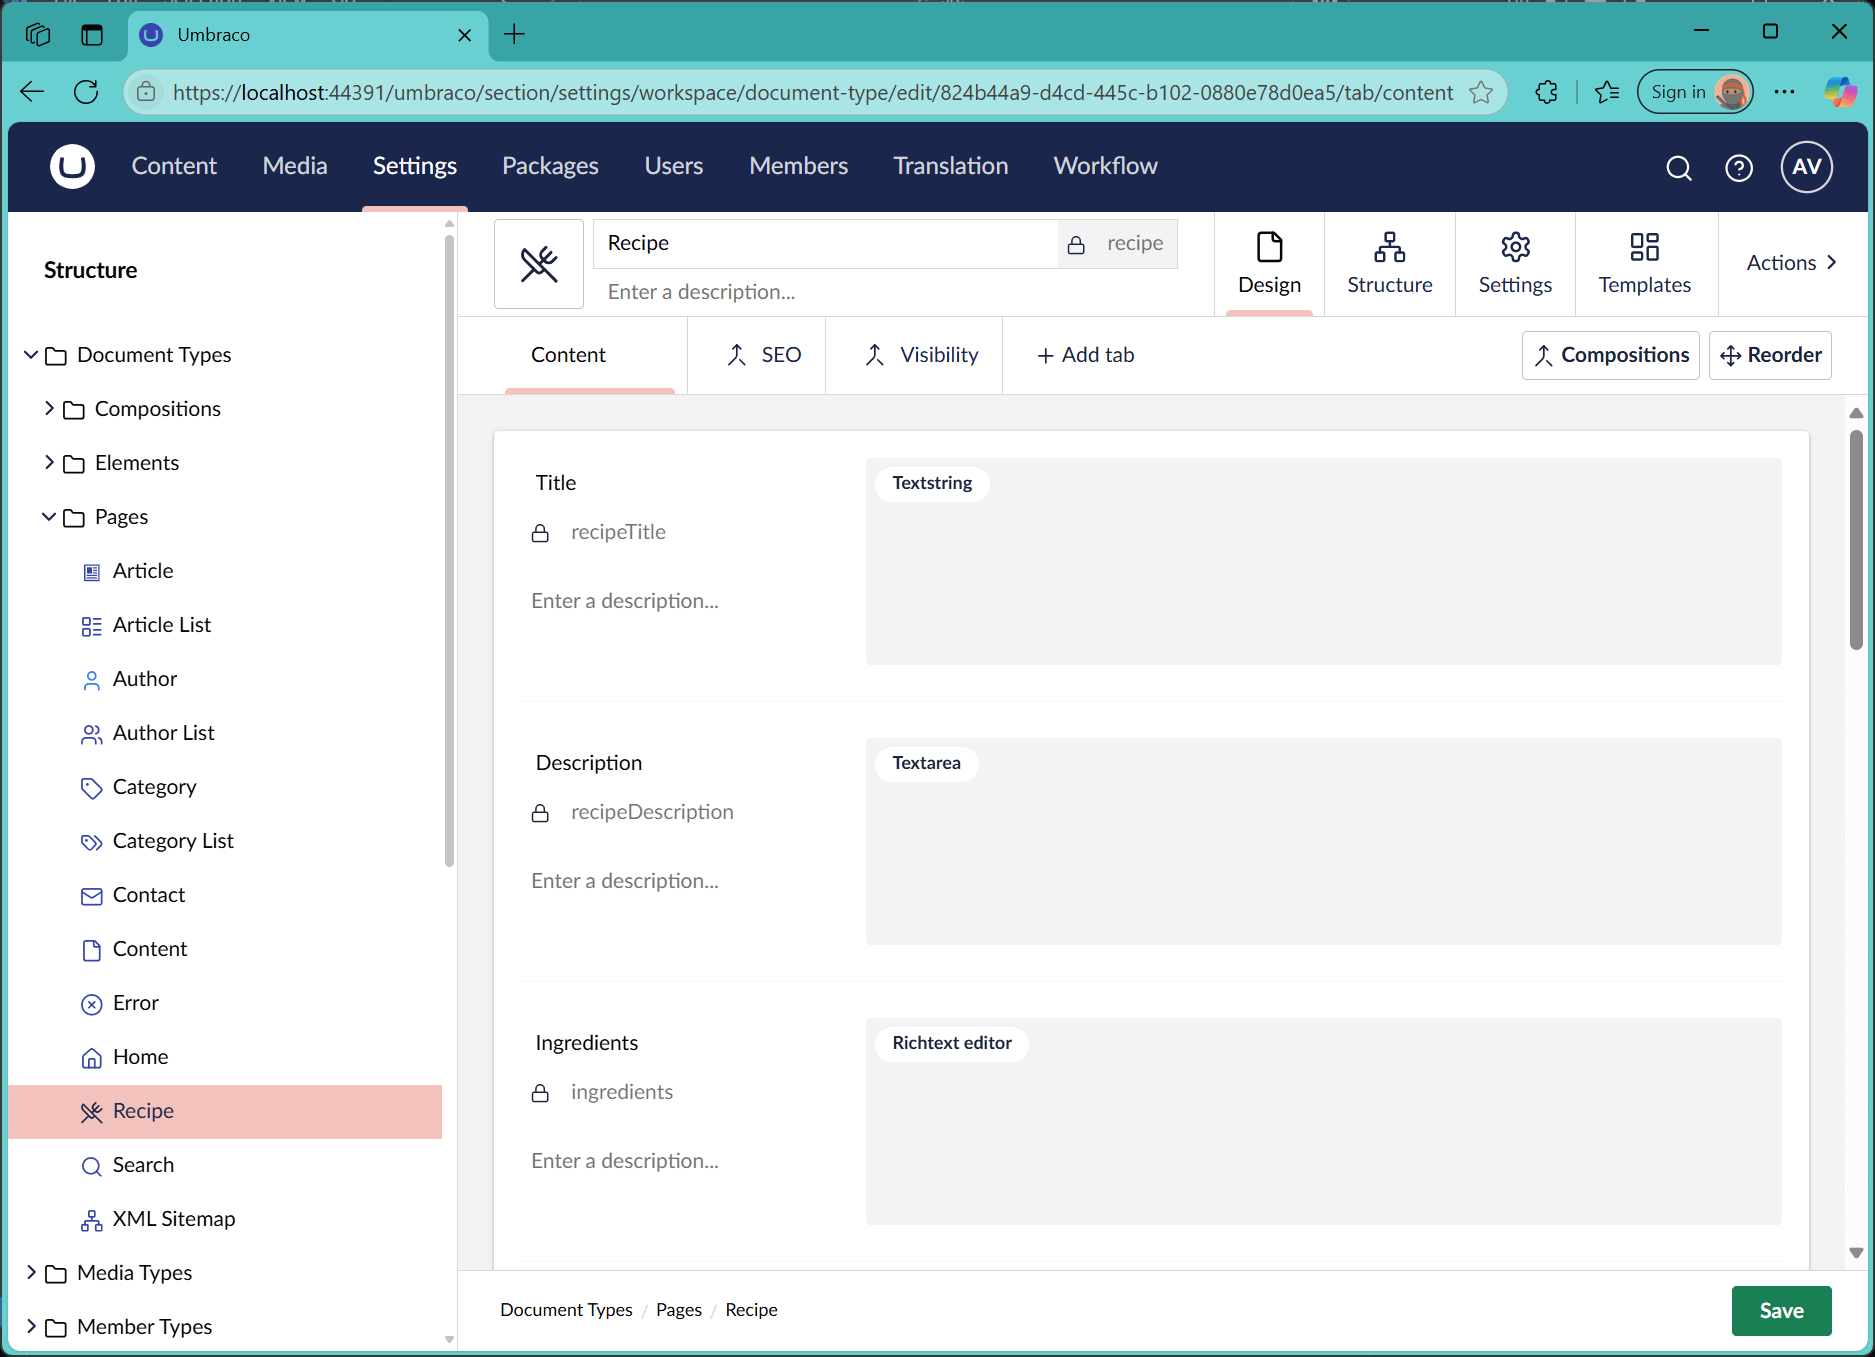This screenshot has height=1357, width=1875.
Task: Open the backoffice search magnifier icon
Action: tap(1679, 168)
